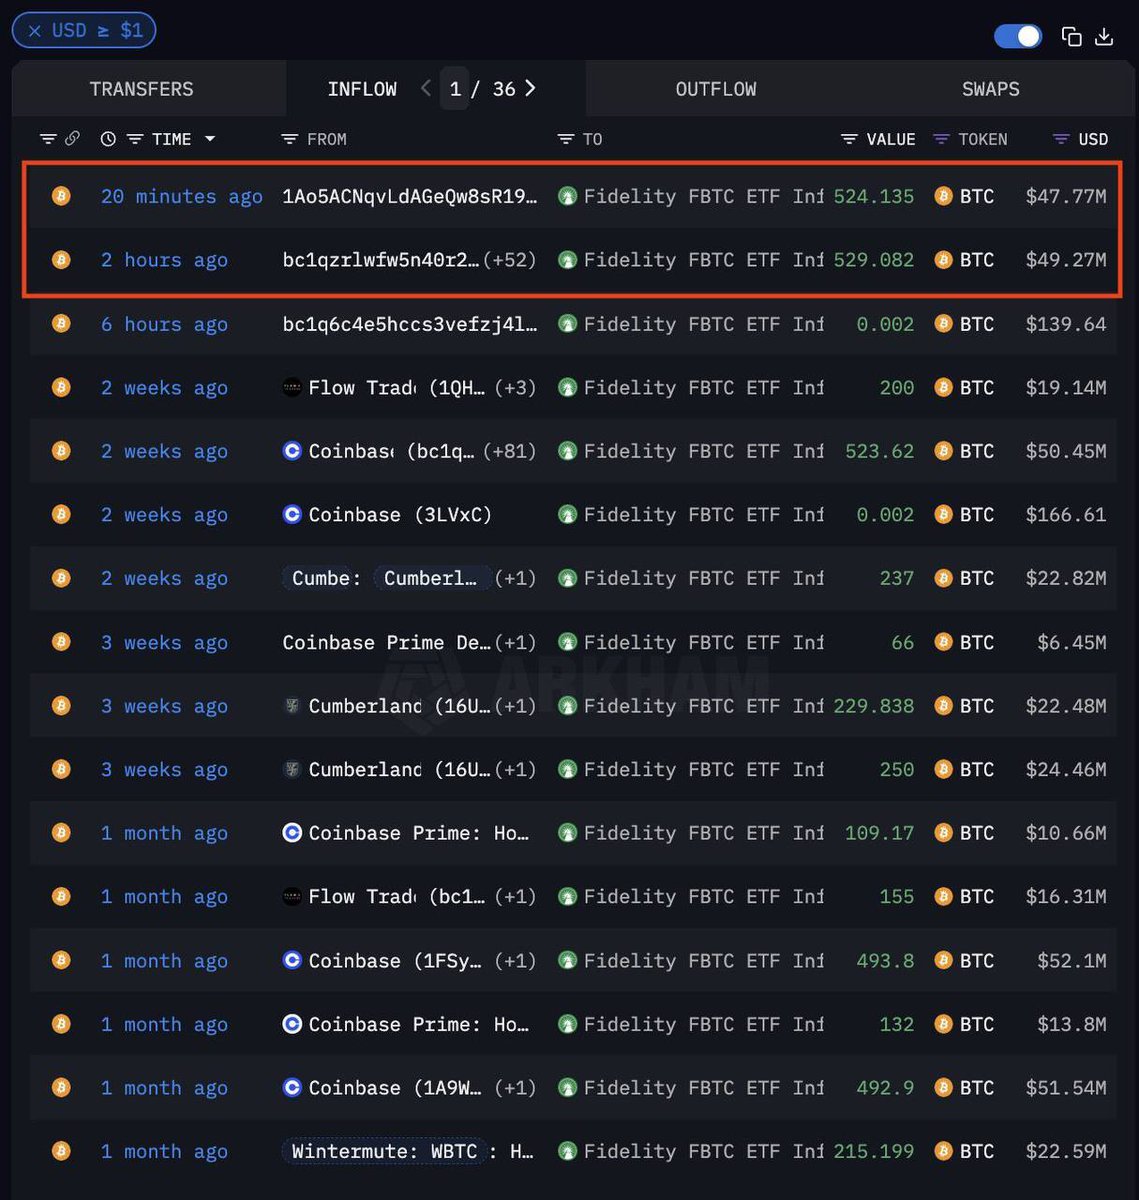Select the $6.45M USD cell

1072,643
